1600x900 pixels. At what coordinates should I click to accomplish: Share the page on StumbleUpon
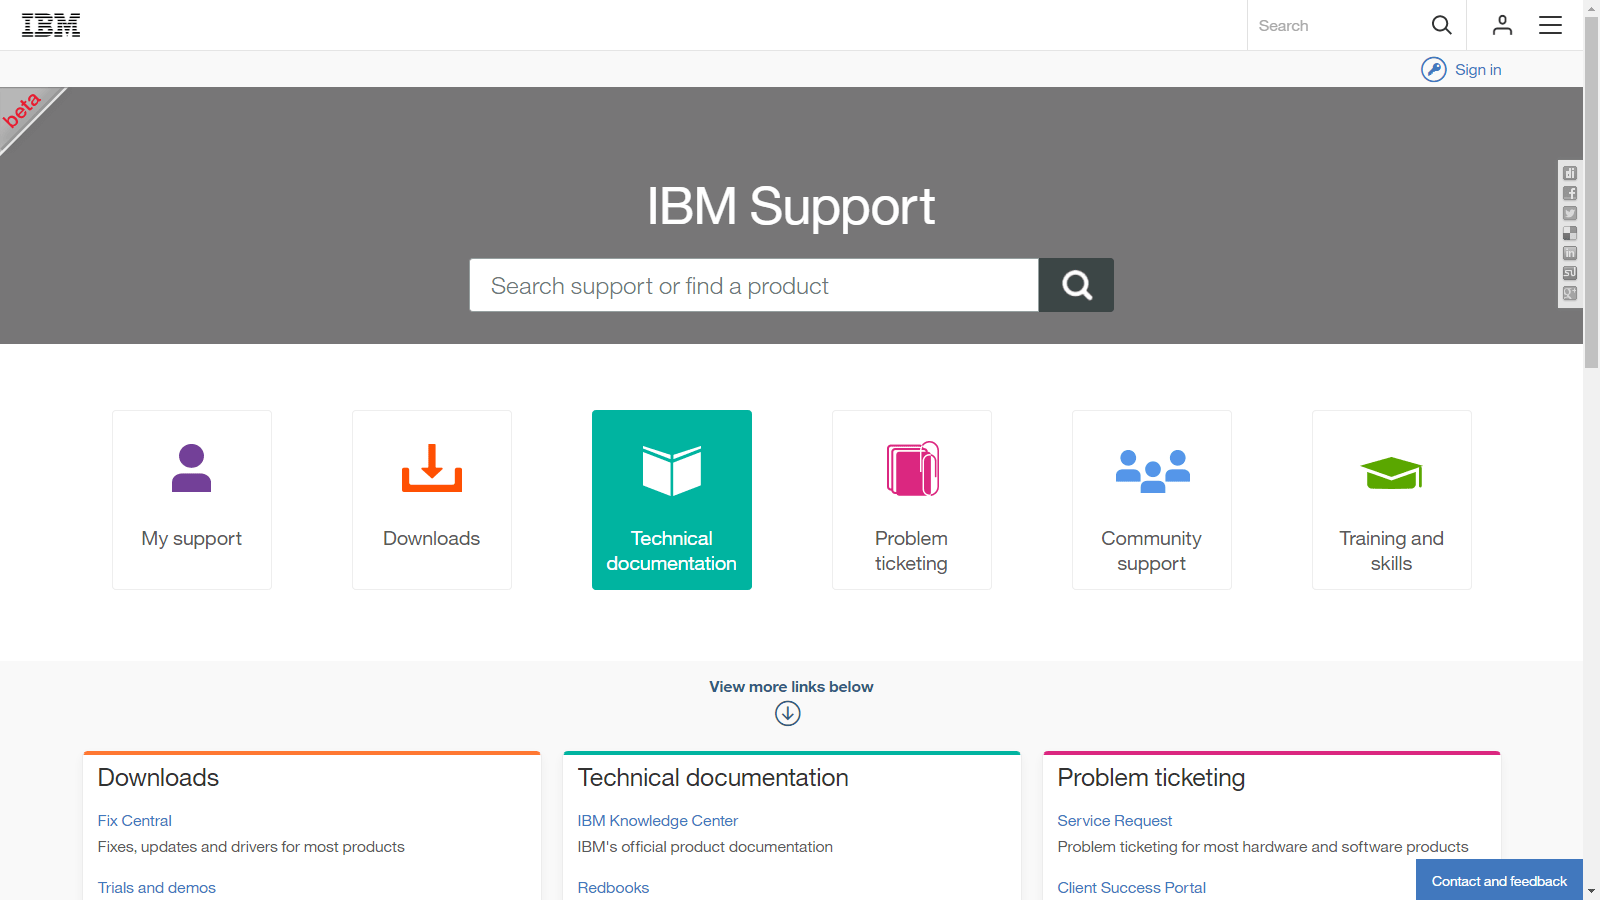[x=1570, y=273]
